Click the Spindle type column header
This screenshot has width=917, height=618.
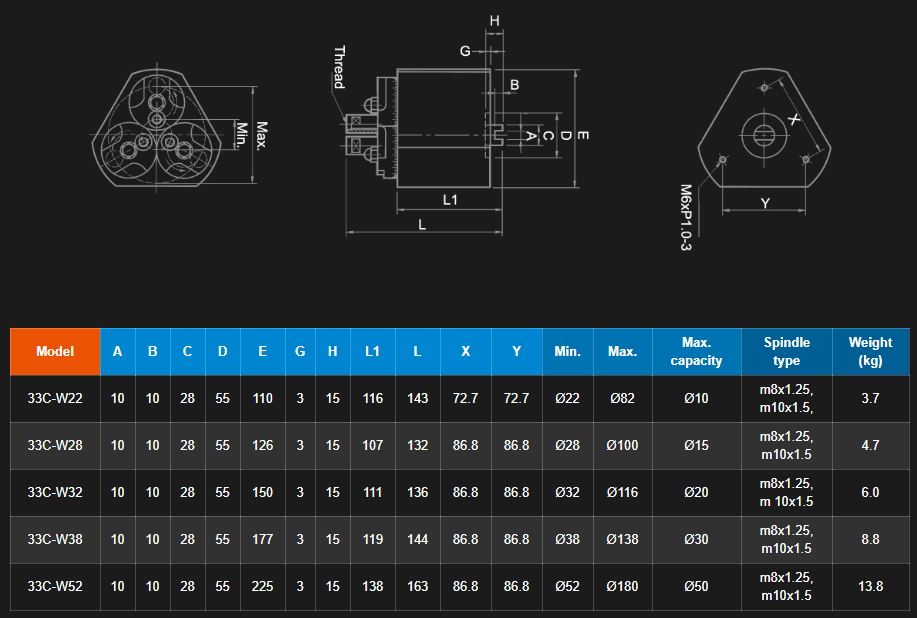[x=787, y=351]
